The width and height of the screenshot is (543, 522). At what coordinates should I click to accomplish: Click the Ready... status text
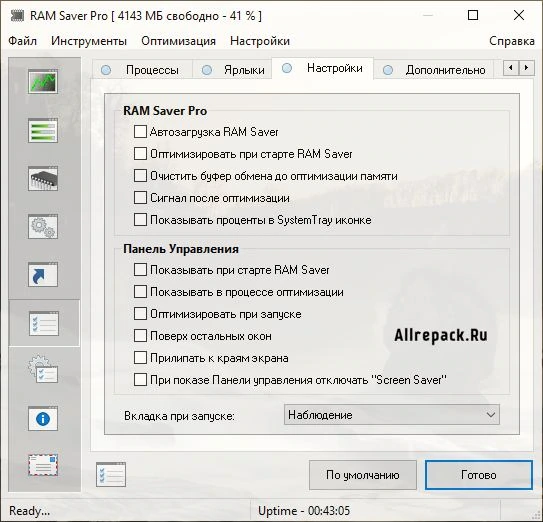[x=29, y=511]
